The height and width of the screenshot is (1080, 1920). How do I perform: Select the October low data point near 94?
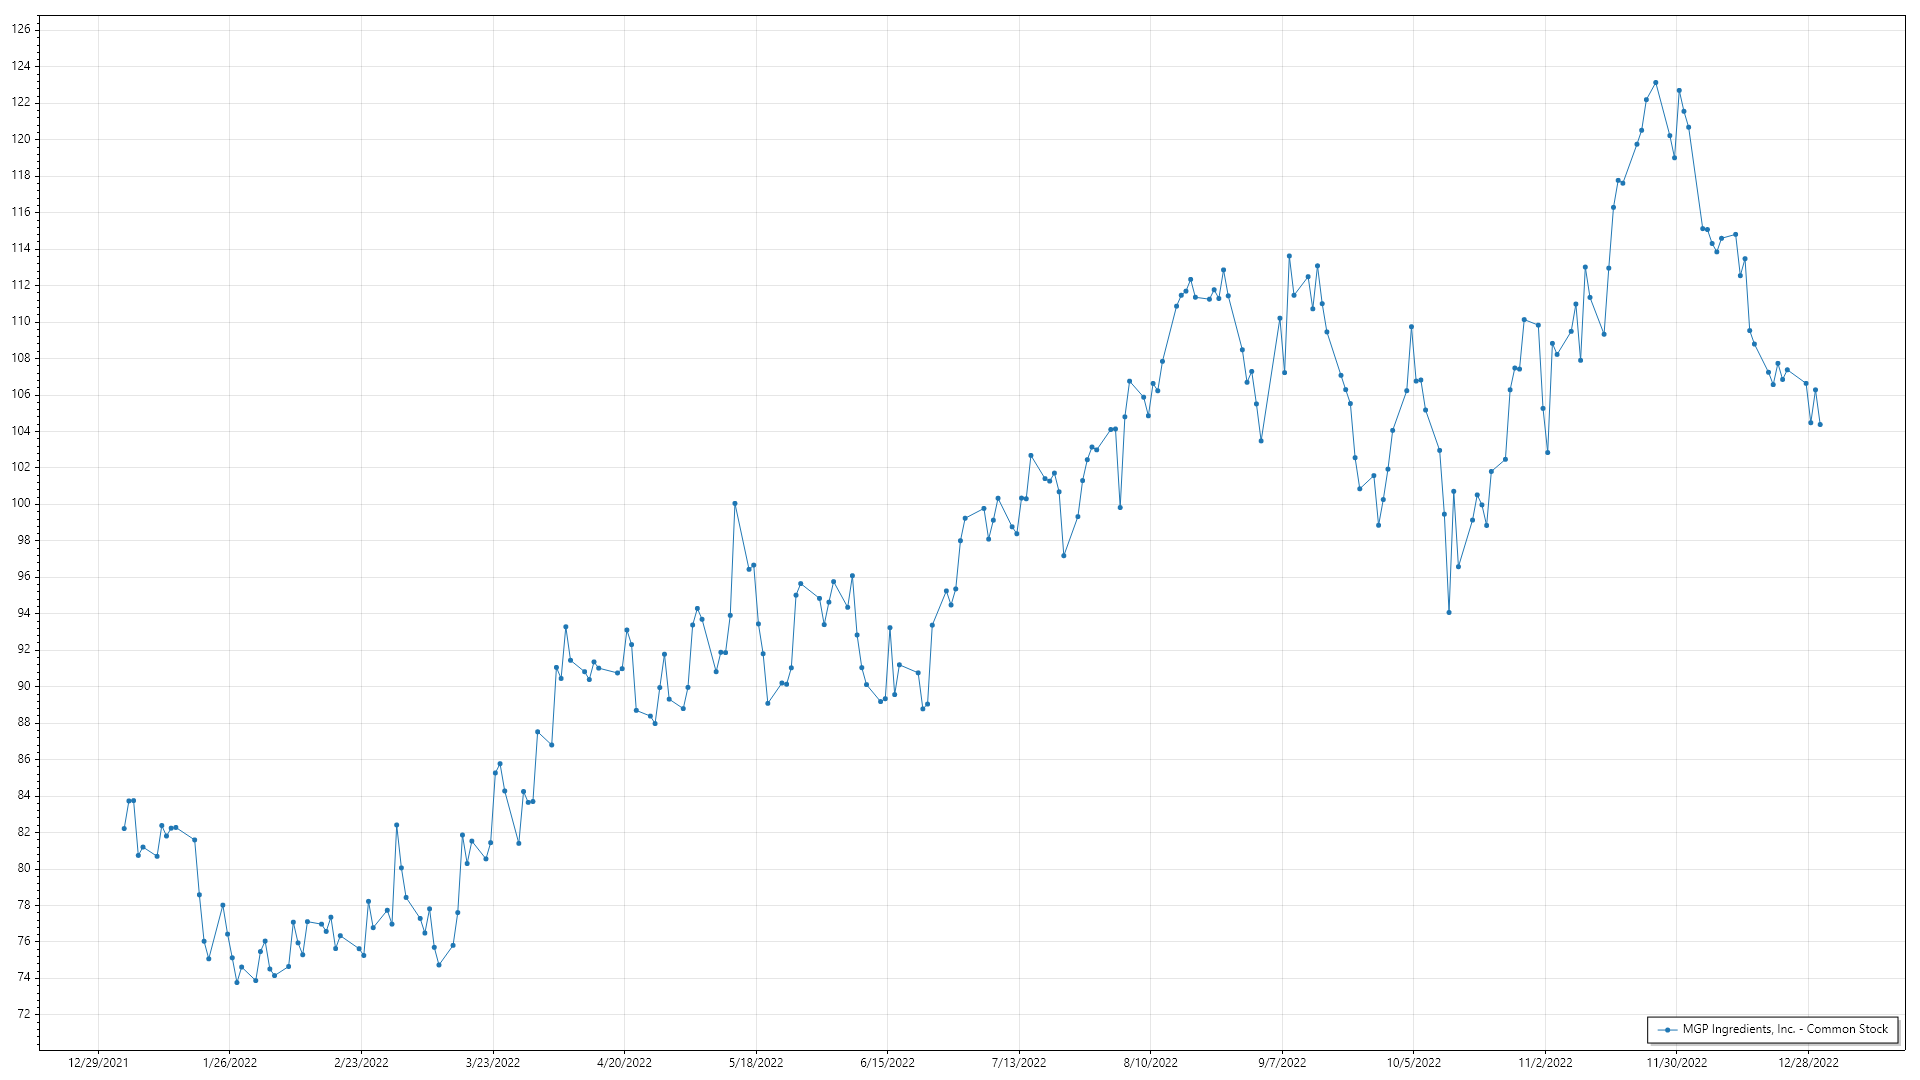pyautogui.click(x=1449, y=613)
